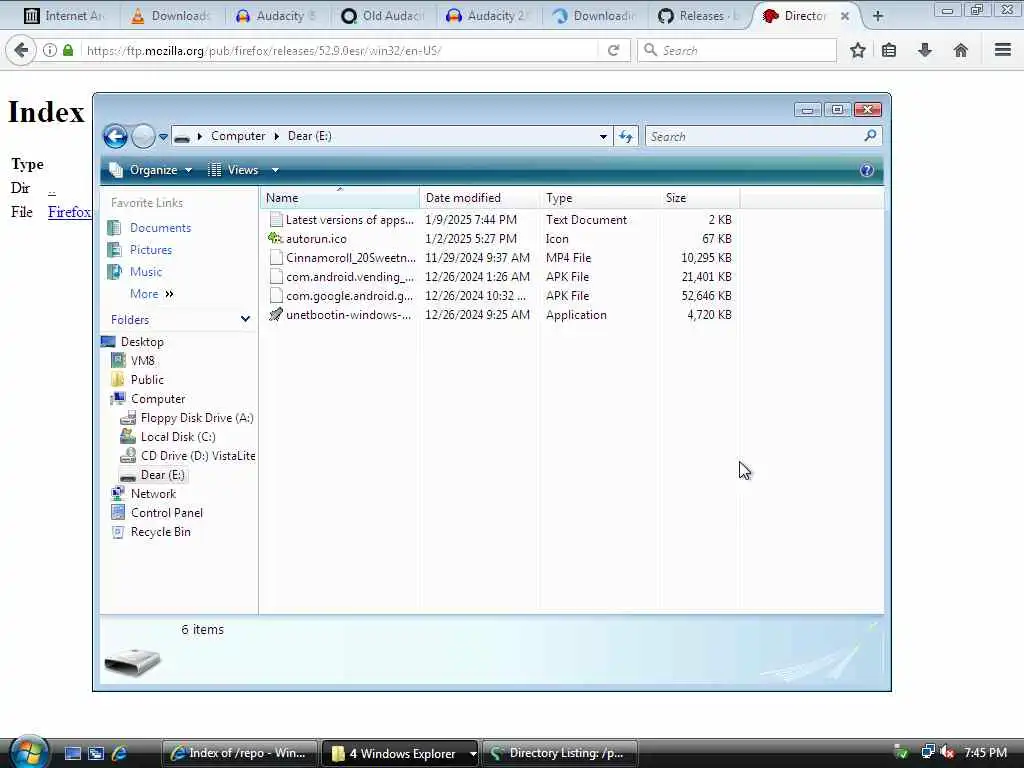Viewport: 1024px width, 768px height.
Task: Select the autorun.ico file icon
Action: [x=276, y=238]
